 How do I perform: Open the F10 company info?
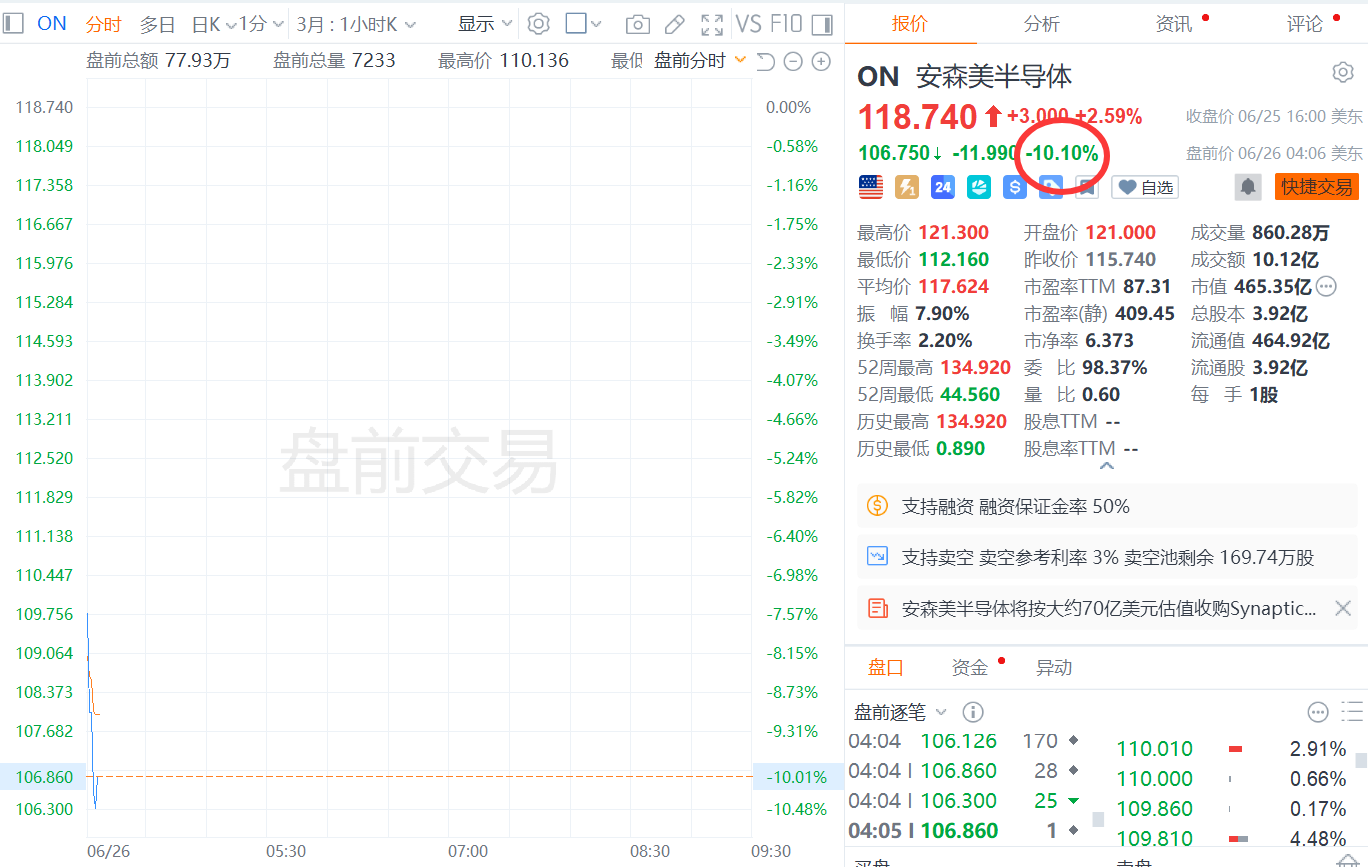click(x=787, y=24)
